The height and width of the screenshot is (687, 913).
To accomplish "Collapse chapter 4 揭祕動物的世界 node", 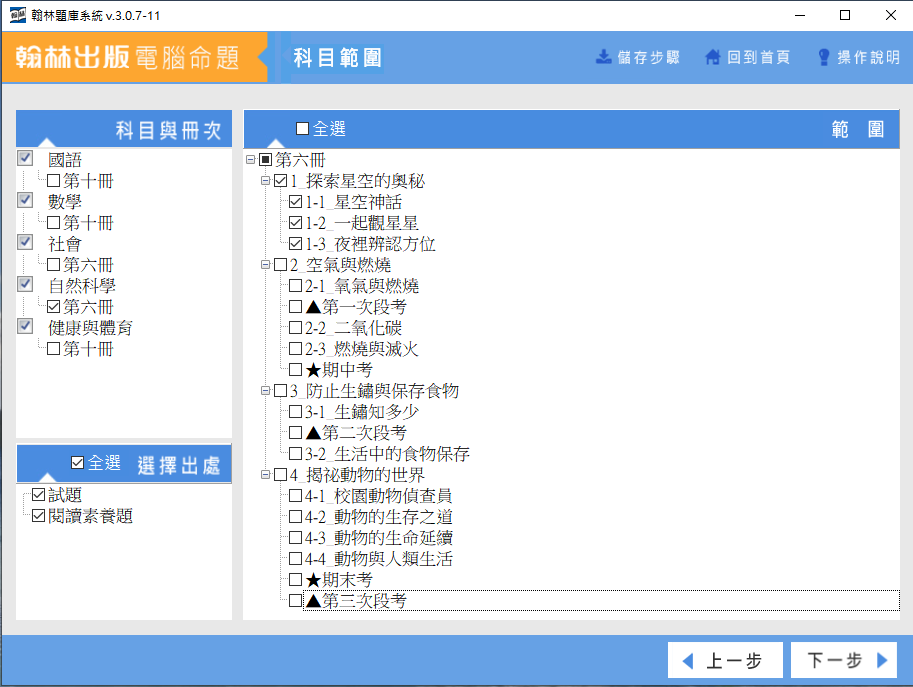I will pyautogui.click(x=265, y=475).
